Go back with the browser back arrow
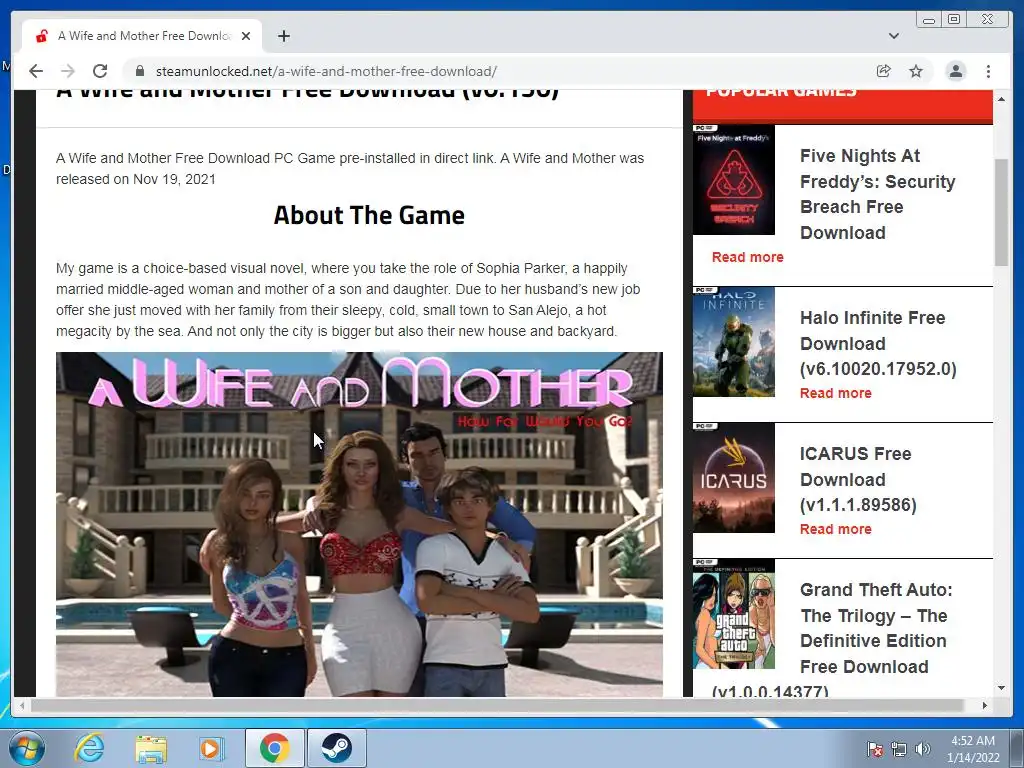 36,71
